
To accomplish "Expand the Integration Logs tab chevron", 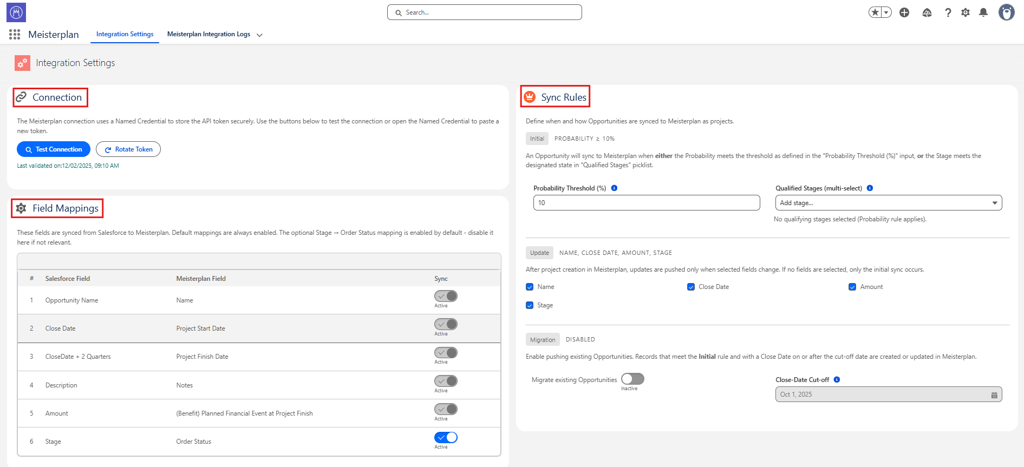I will point(259,35).
